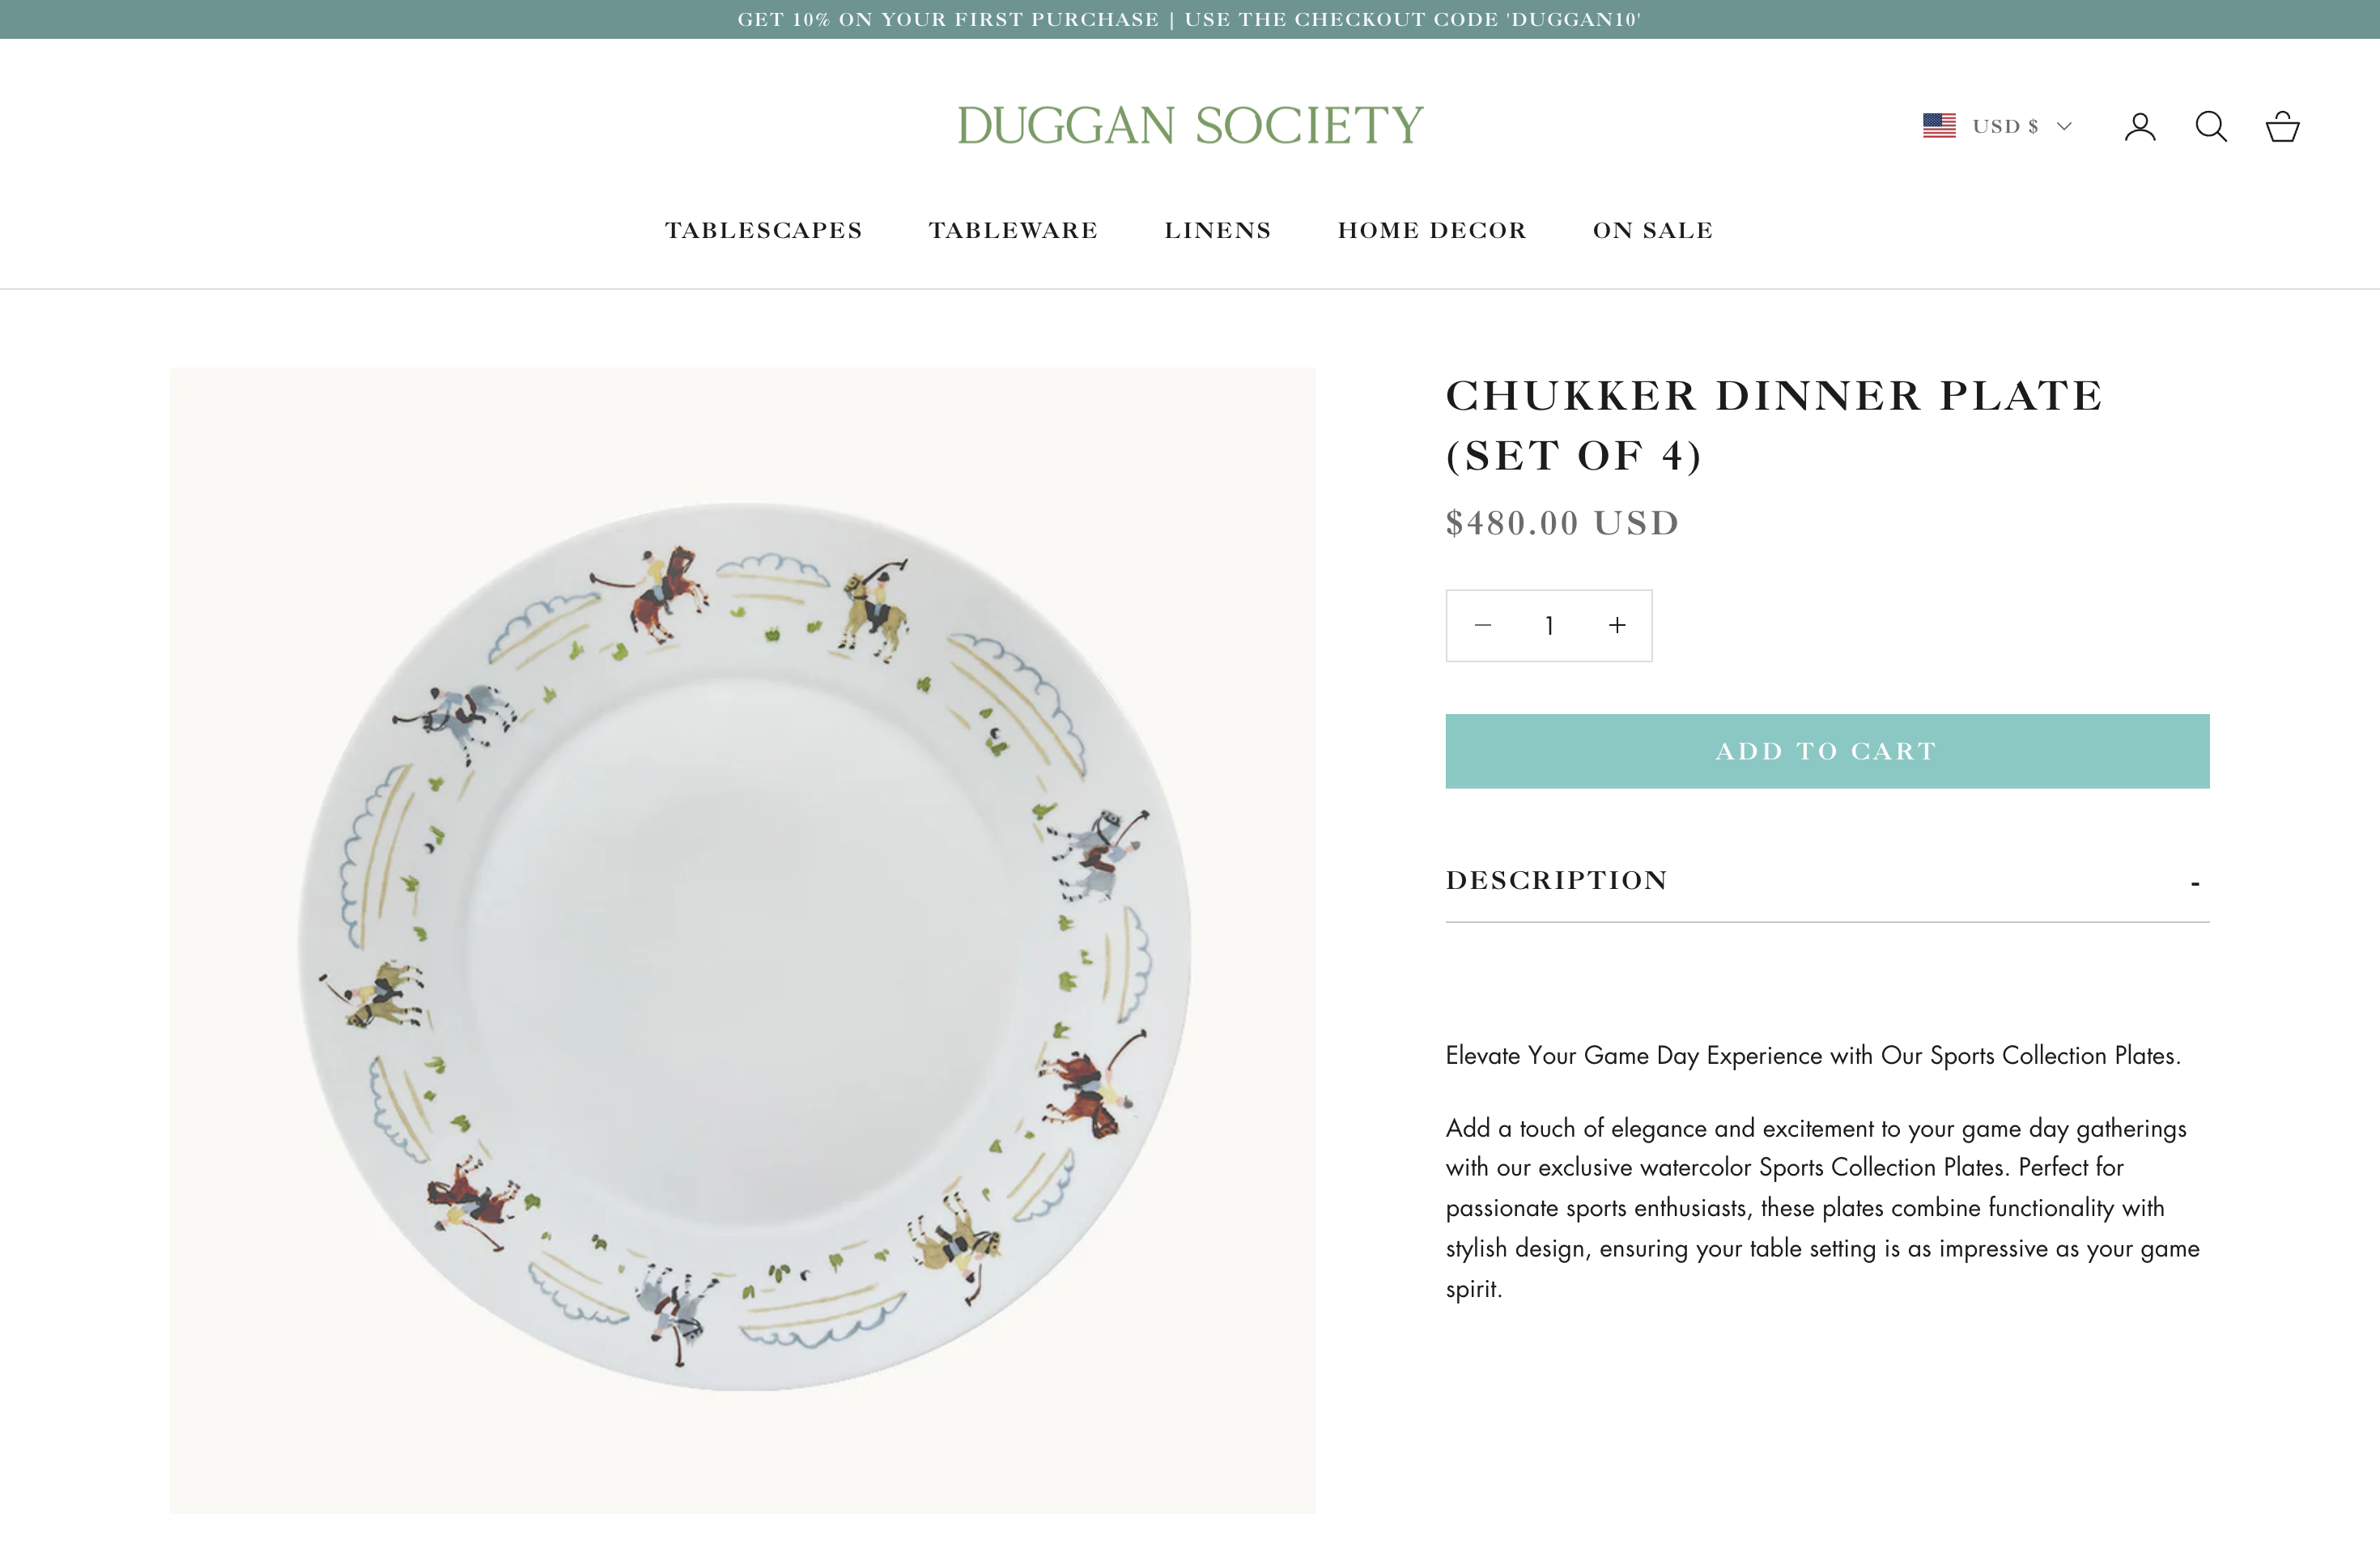Viewport: 2380px width, 1548px height.
Task: Open the account login icon
Action: coord(2140,126)
